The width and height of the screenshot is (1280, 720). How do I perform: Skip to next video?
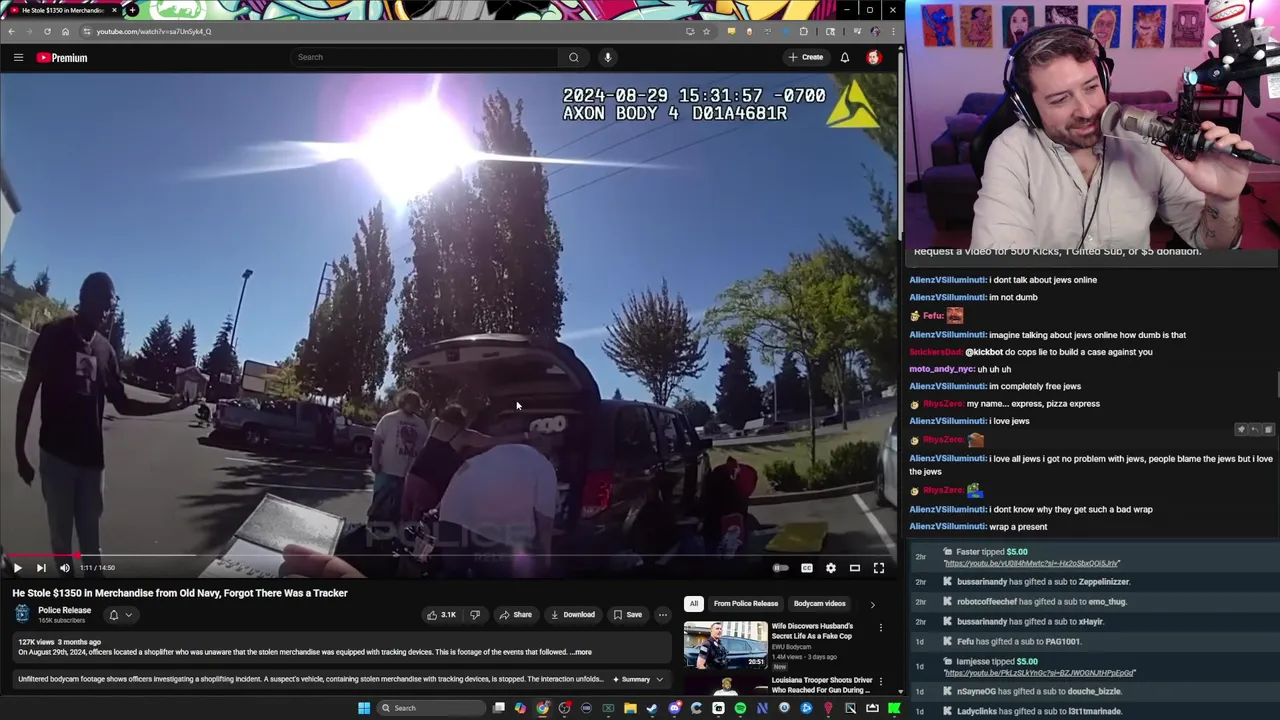41,568
